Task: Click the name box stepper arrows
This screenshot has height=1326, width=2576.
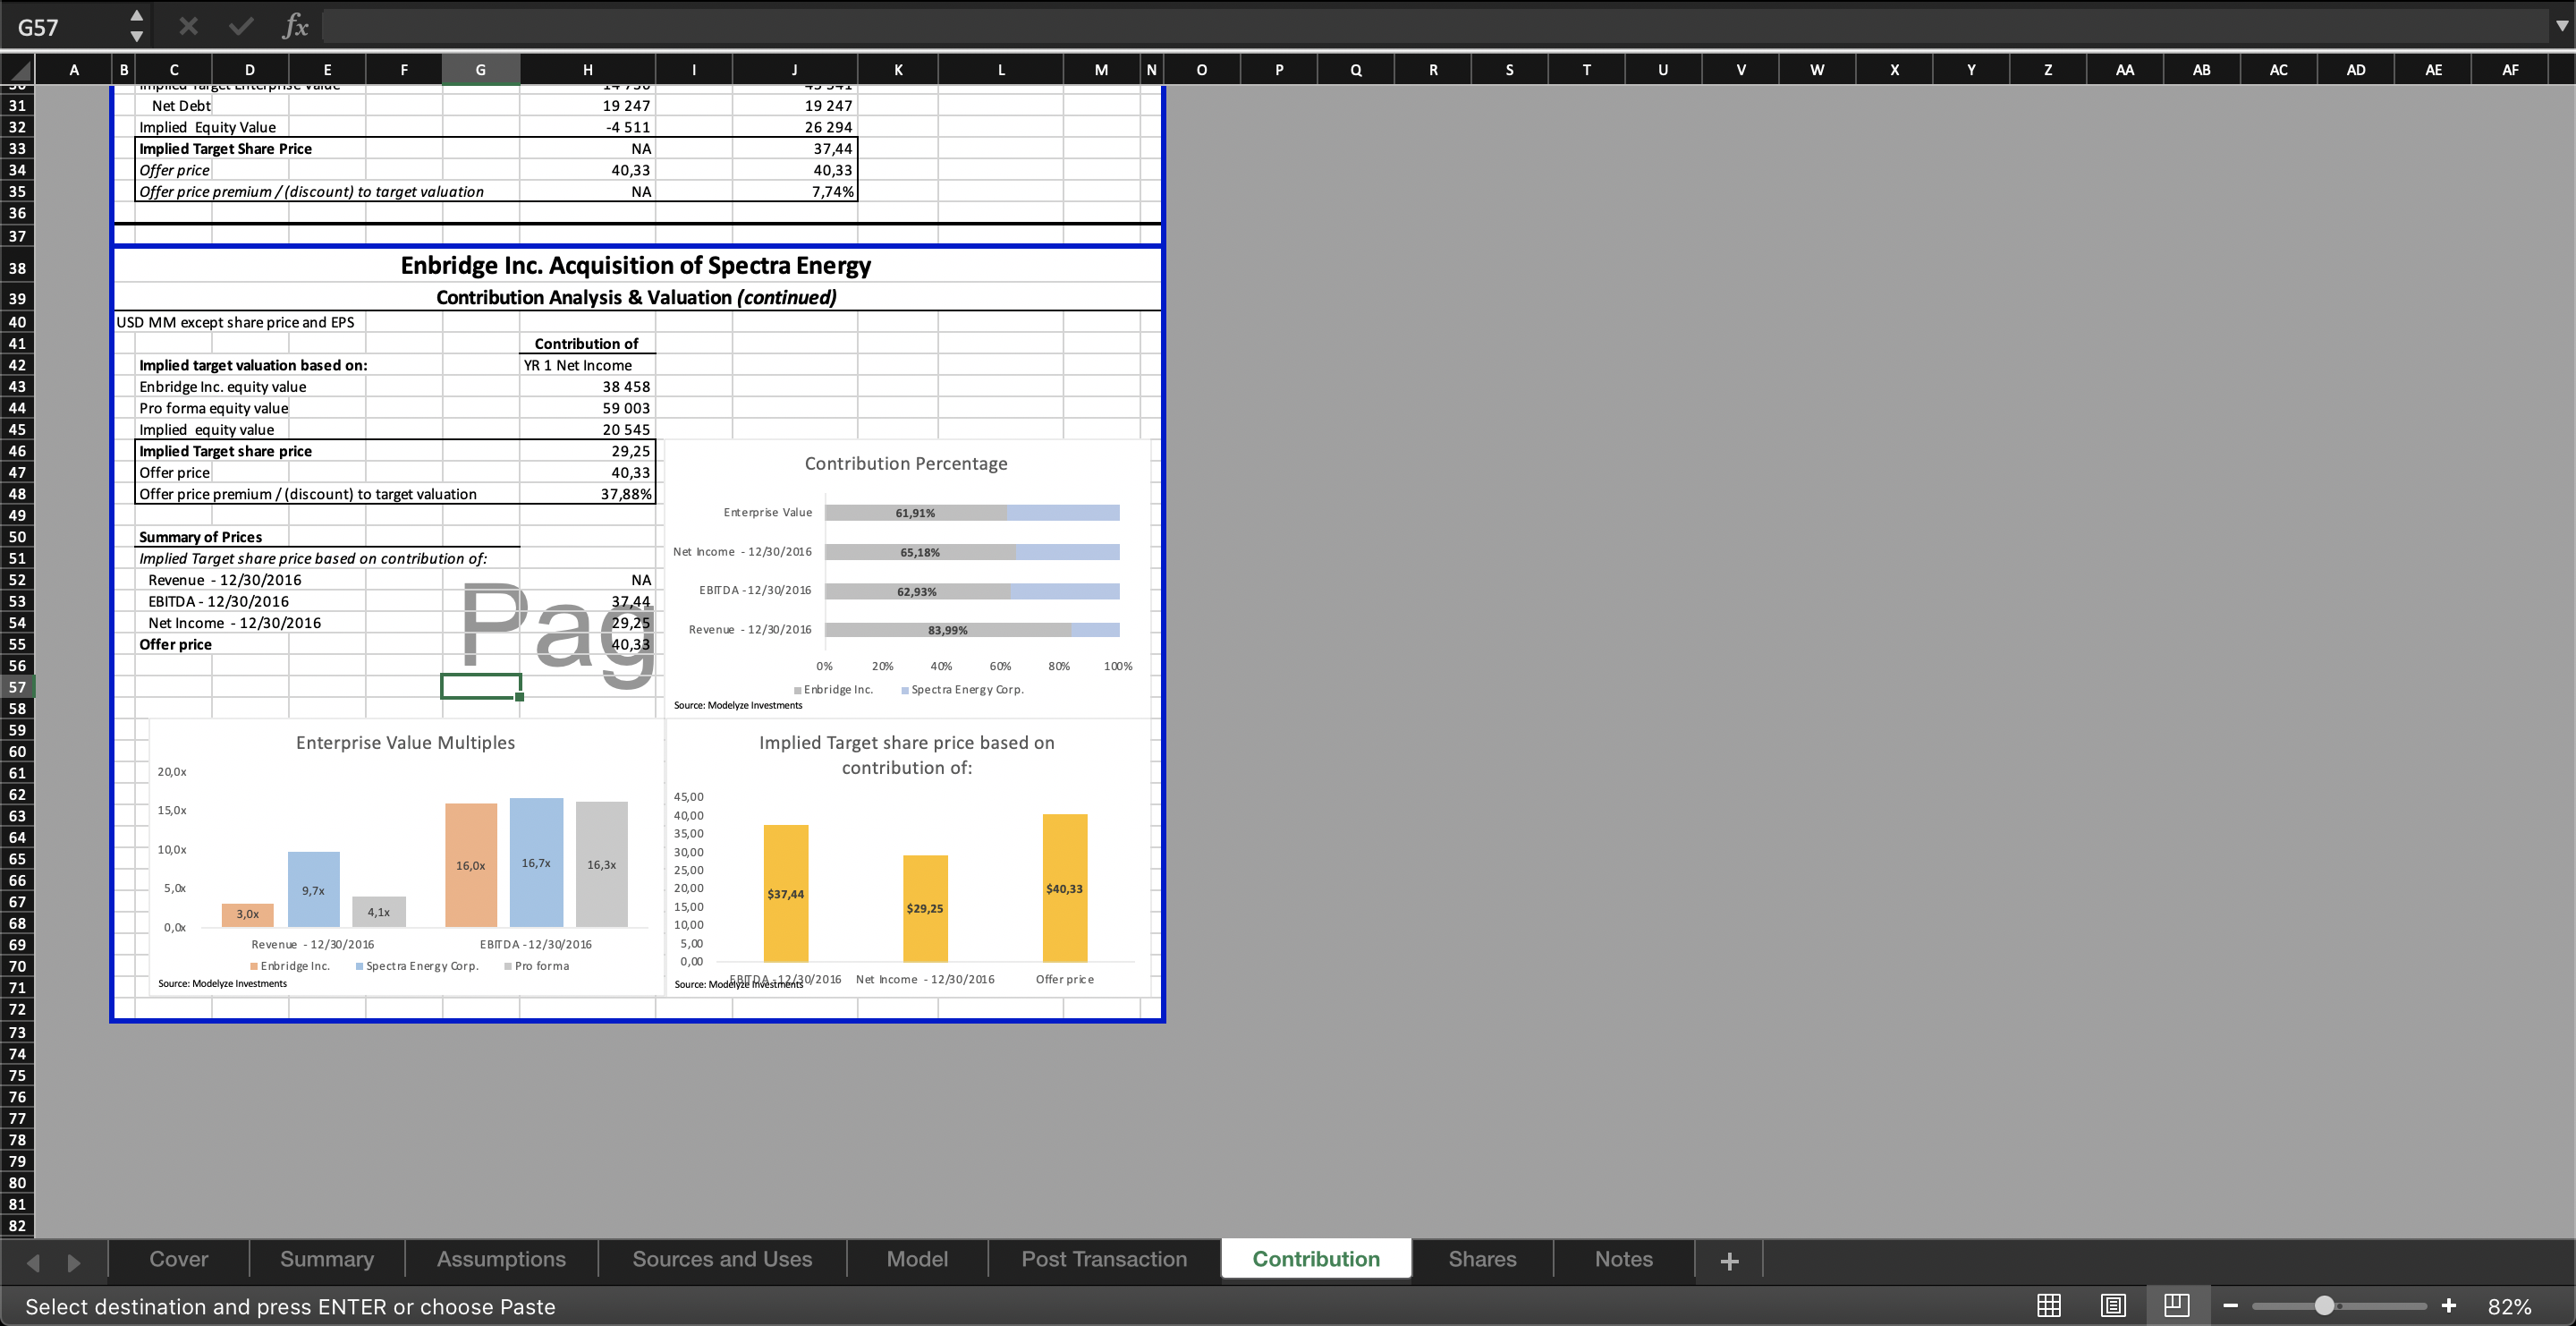Action: 137,26
